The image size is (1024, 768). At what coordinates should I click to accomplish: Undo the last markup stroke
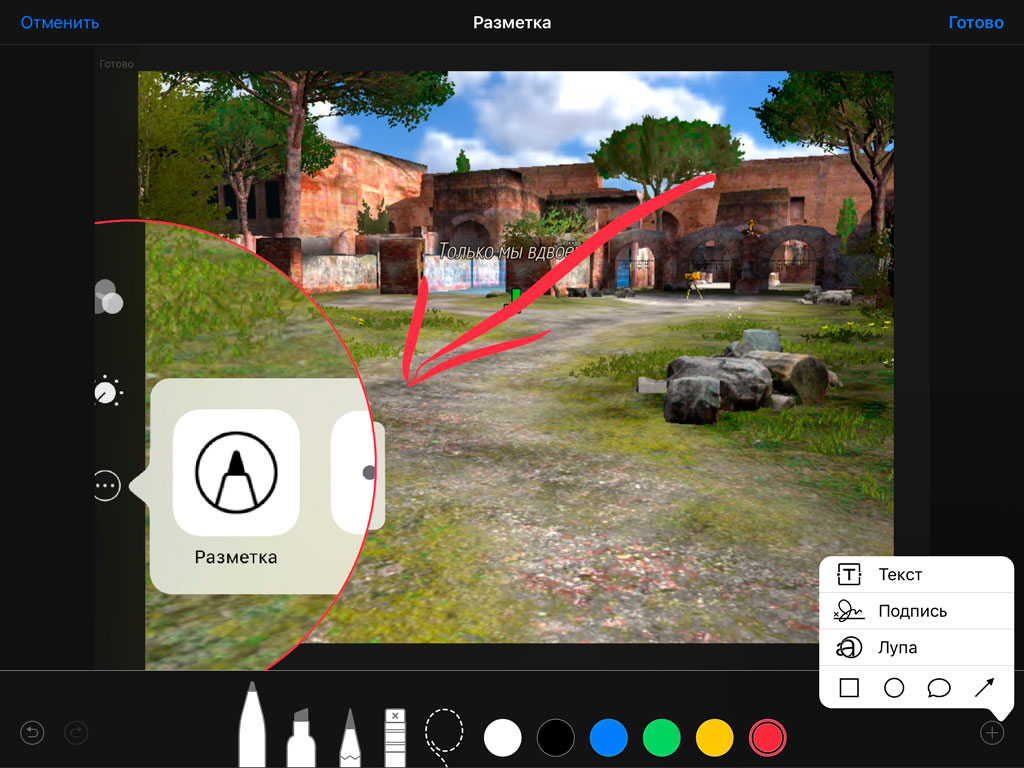click(x=33, y=734)
